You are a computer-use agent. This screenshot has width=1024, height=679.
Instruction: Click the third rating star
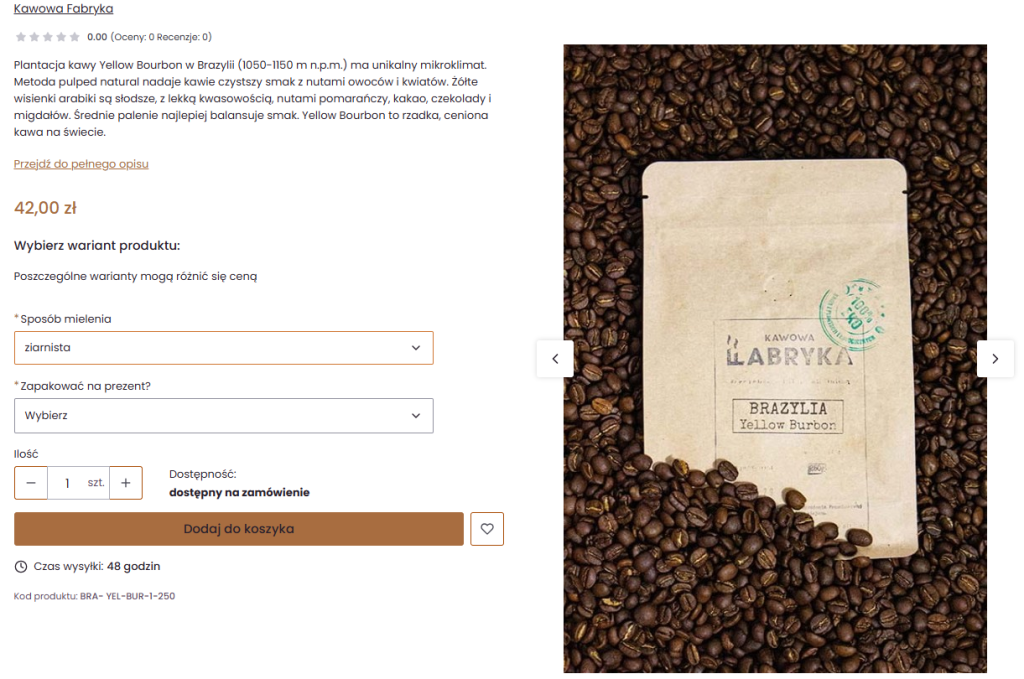[48, 37]
